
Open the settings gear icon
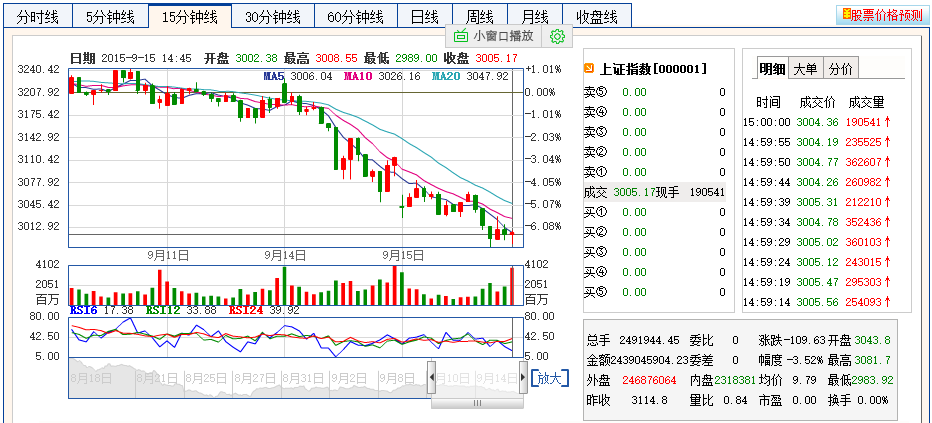(x=557, y=36)
